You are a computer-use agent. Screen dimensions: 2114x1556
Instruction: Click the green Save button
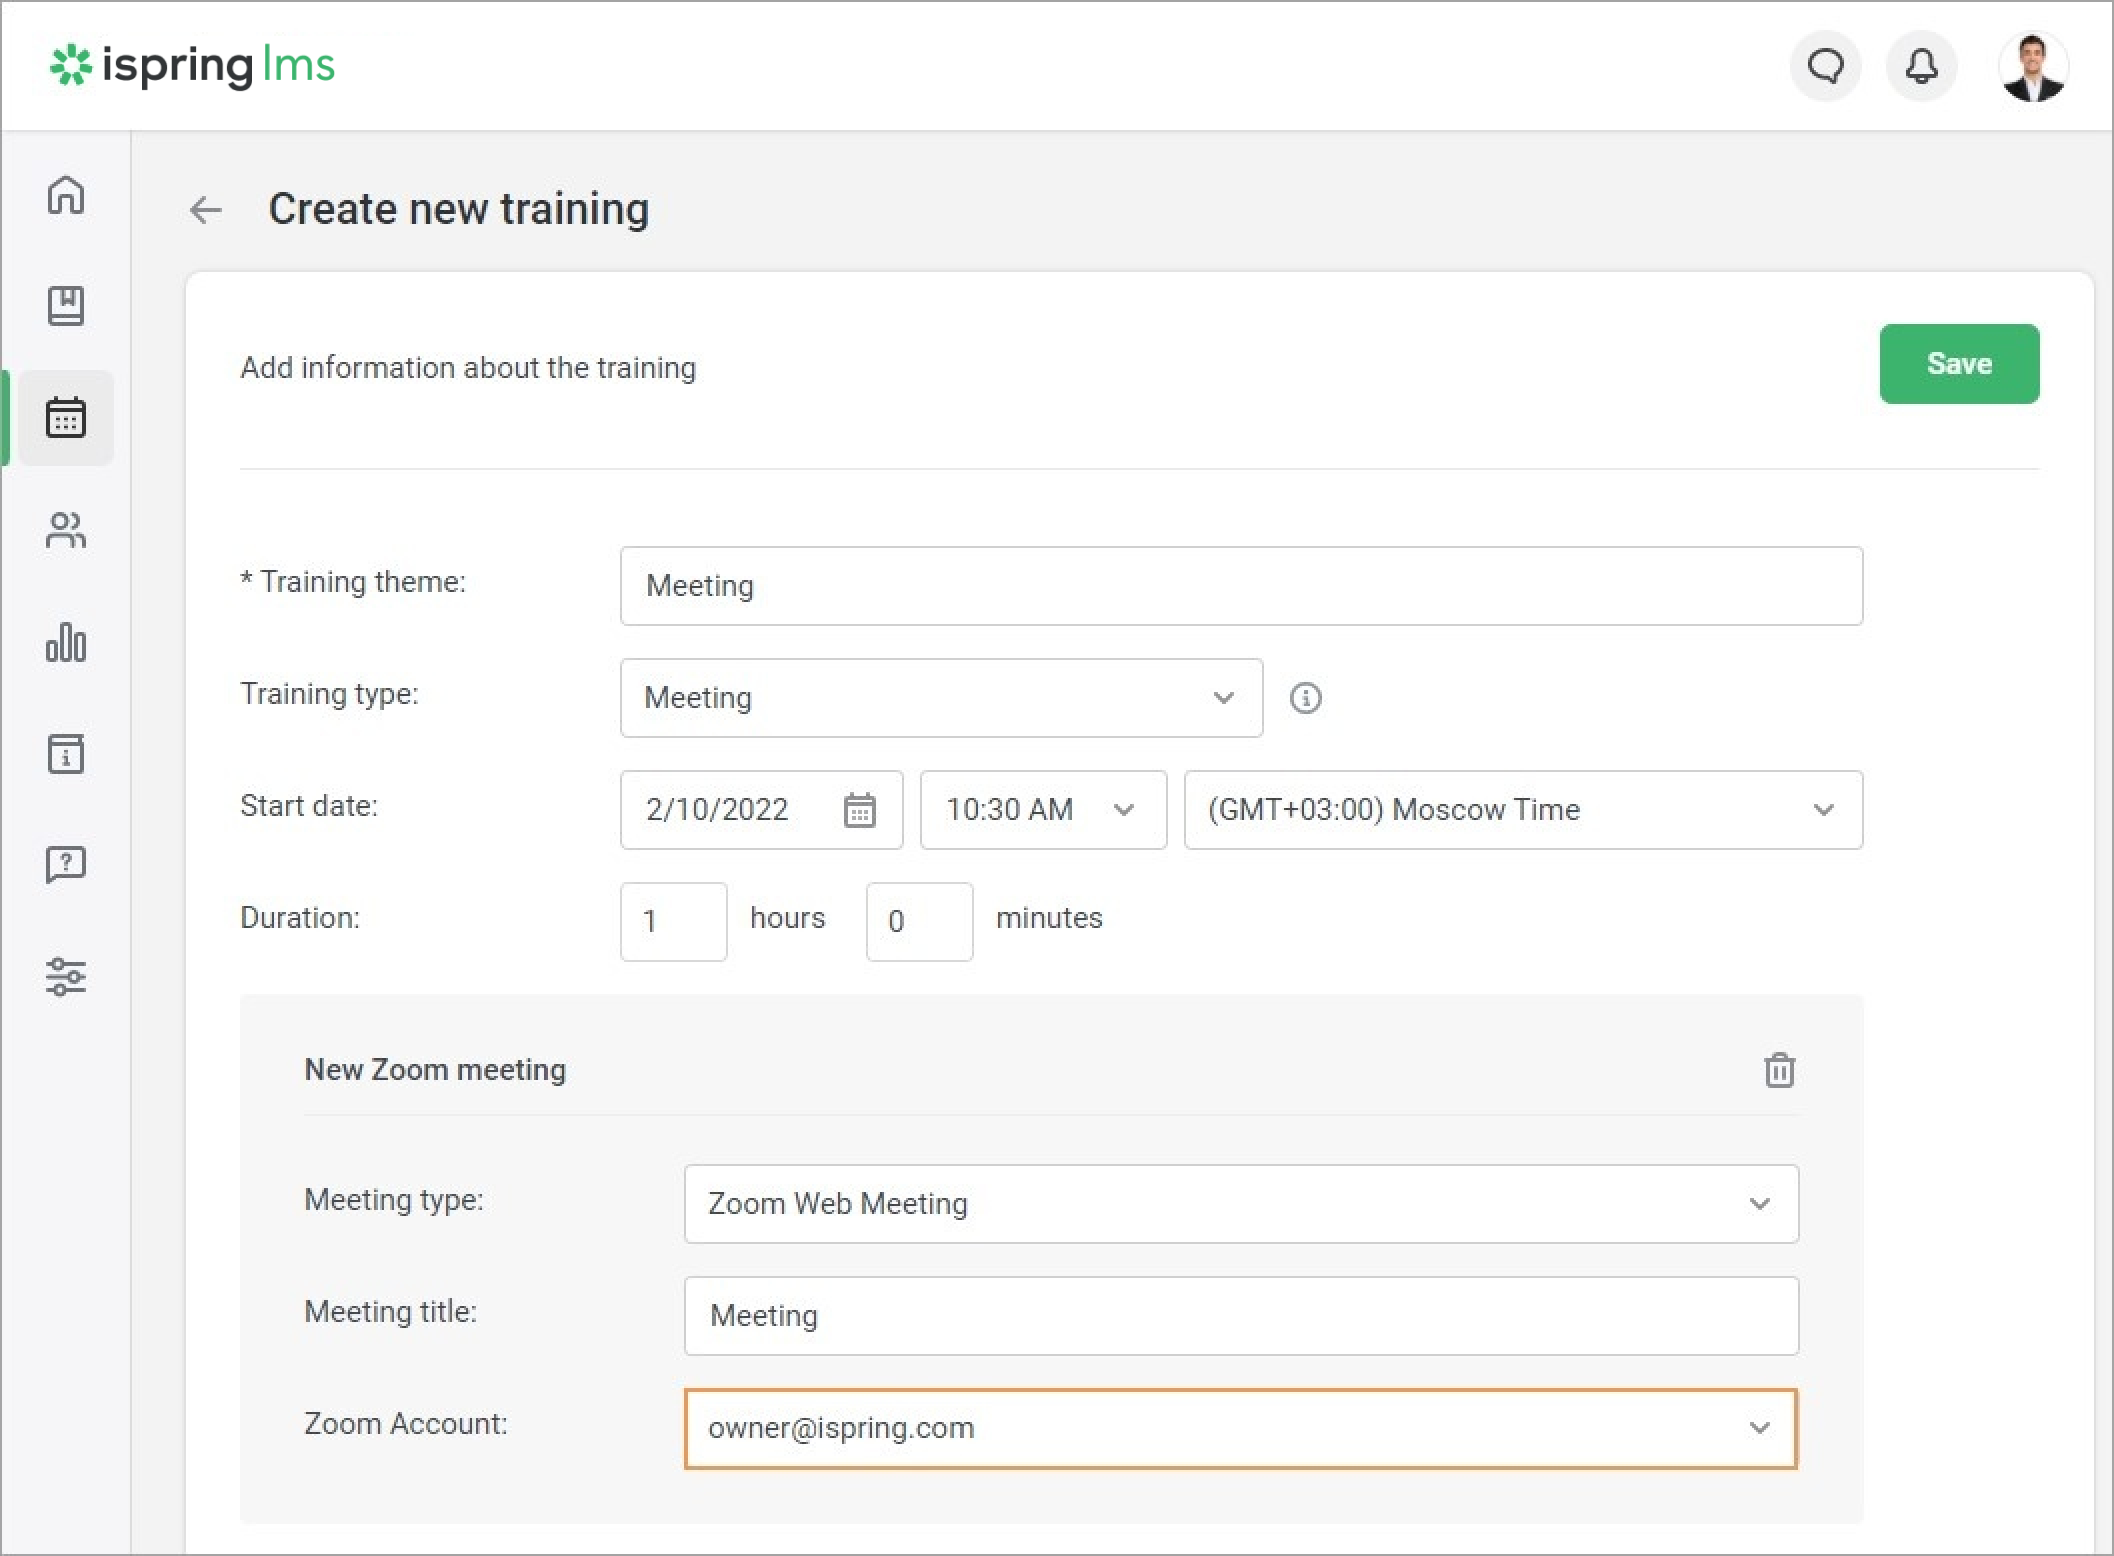pos(1958,364)
